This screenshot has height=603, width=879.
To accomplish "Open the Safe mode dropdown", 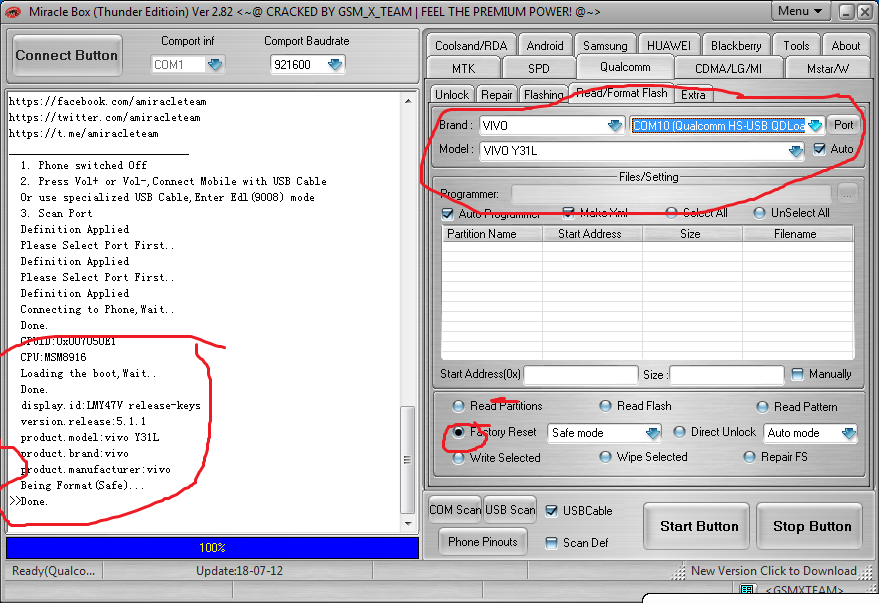I will pyautogui.click(x=652, y=433).
